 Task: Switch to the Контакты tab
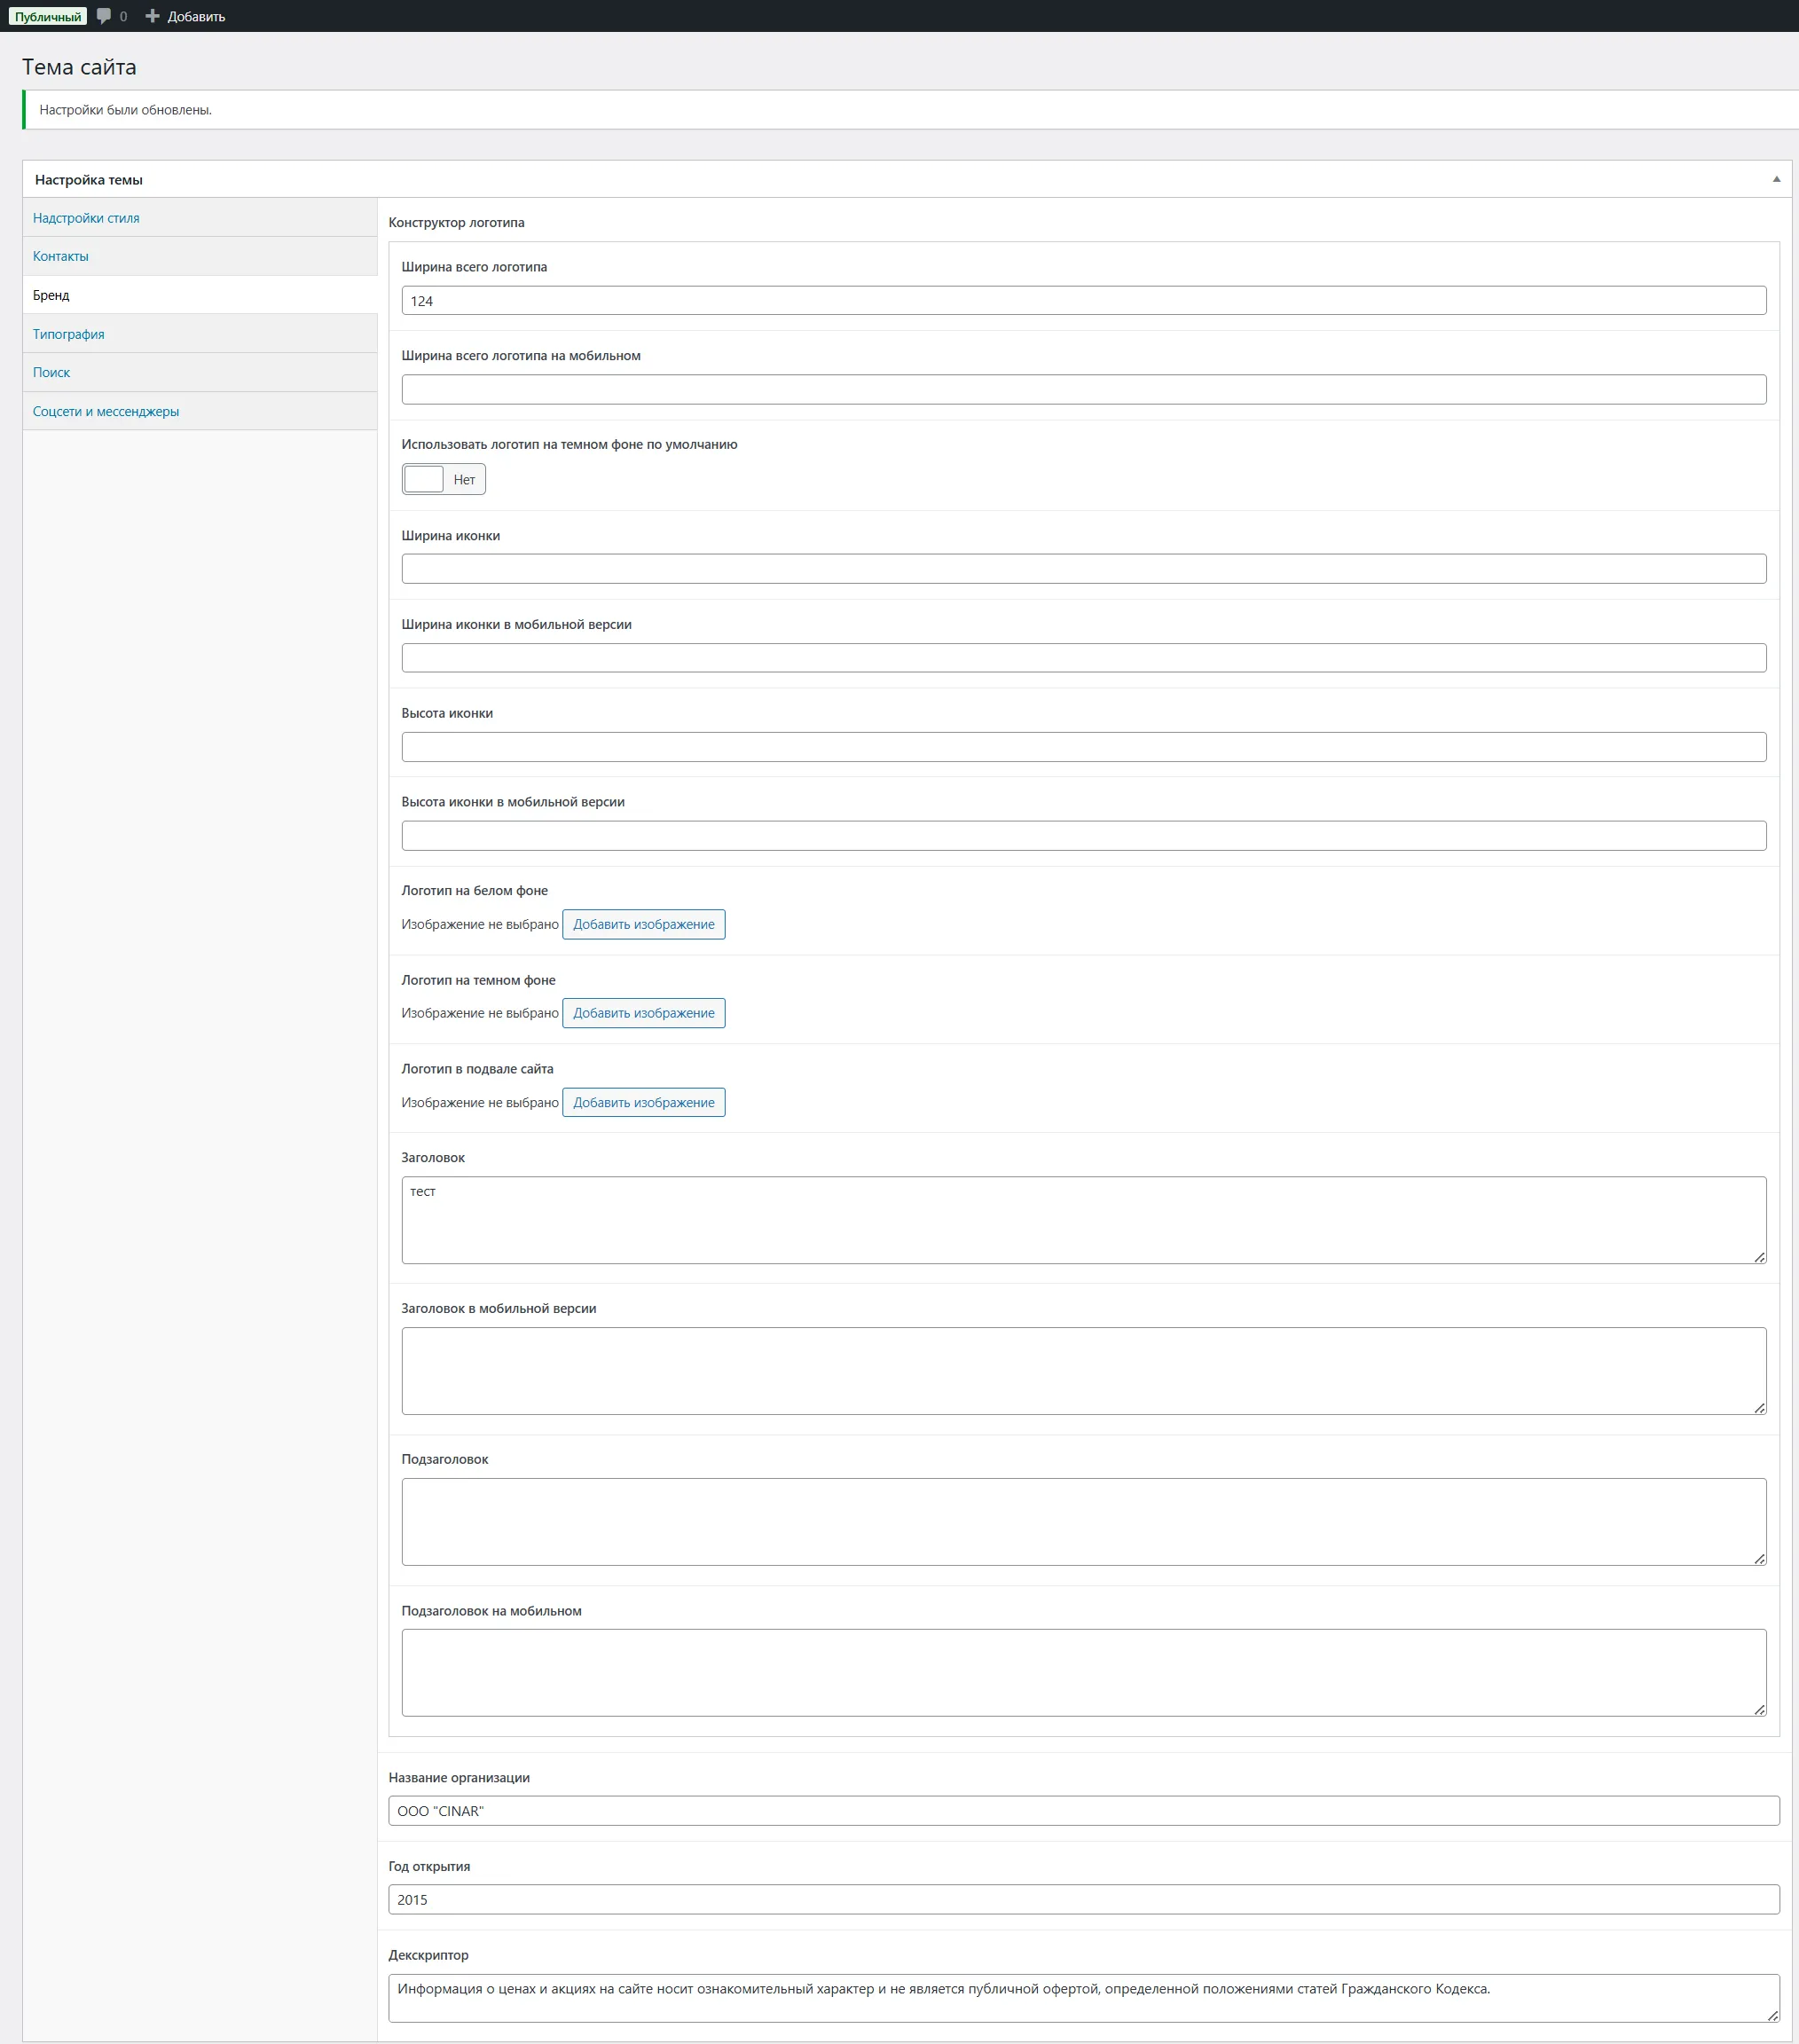click(x=61, y=256)
